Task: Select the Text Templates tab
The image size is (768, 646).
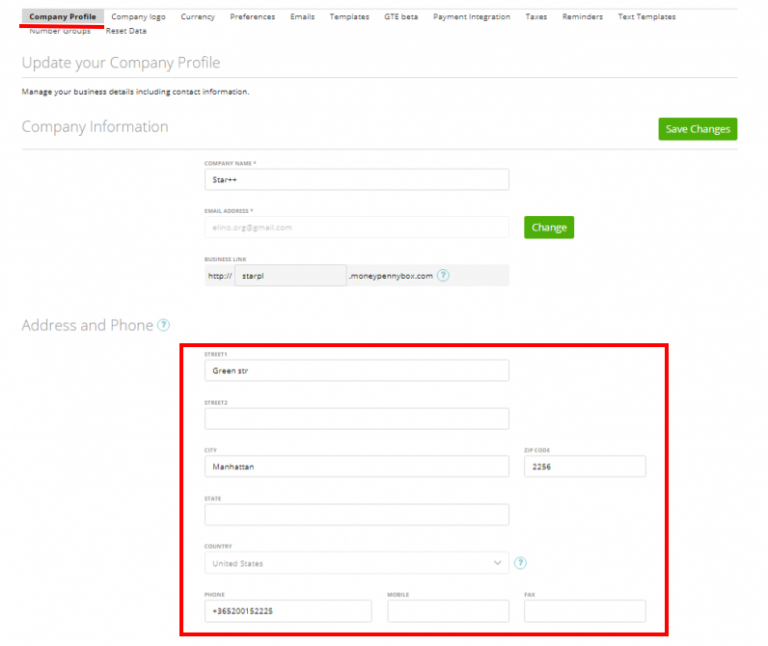Action: coord(647,16)
